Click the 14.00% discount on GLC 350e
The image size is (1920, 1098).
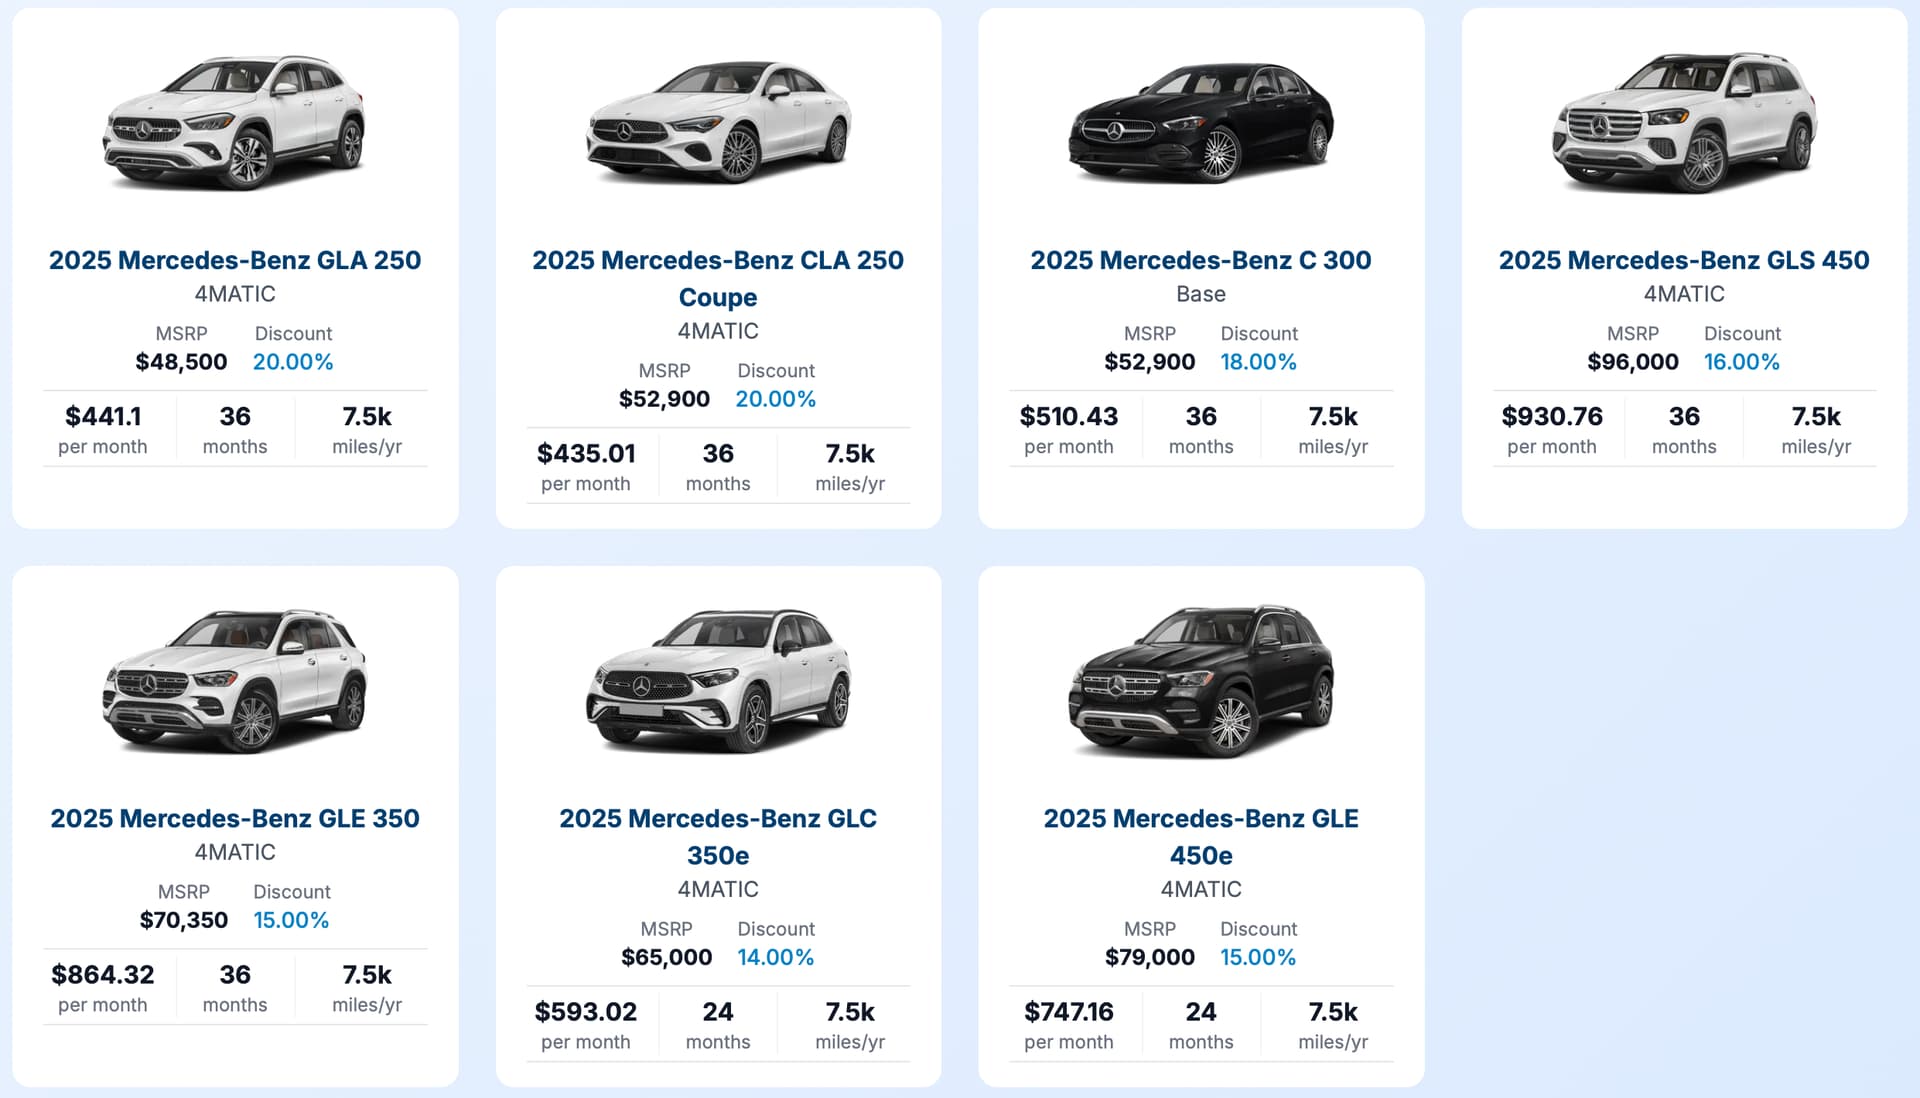(776, 957)
